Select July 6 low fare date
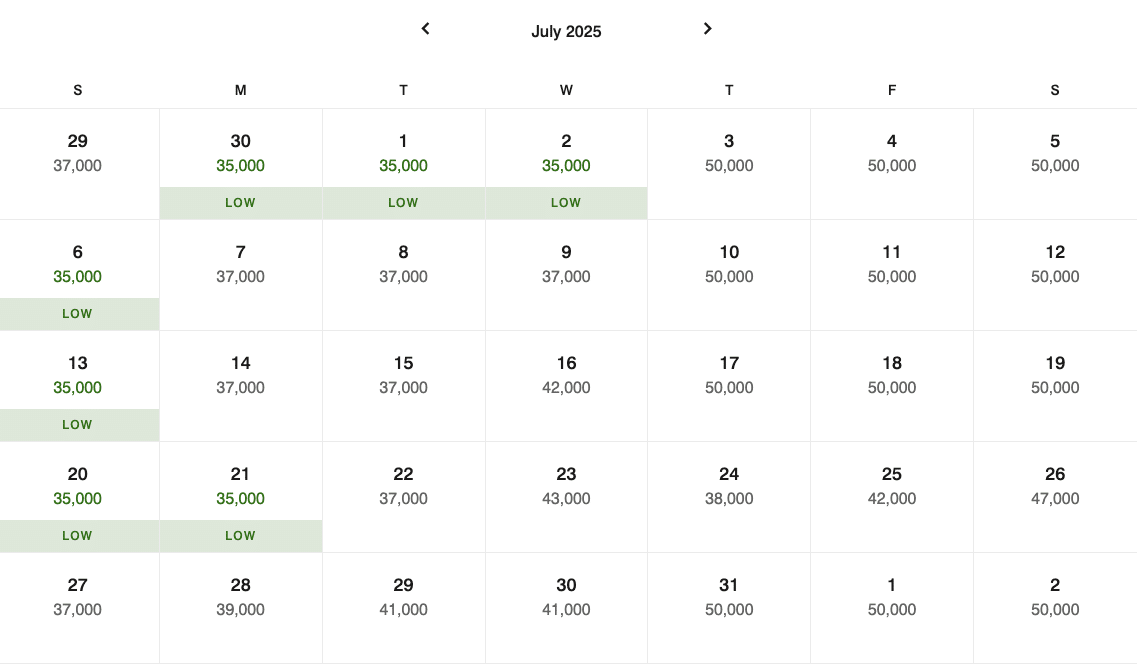This screenshot has height=669, width=1137. pyautogui.click(x=78, y=275)
